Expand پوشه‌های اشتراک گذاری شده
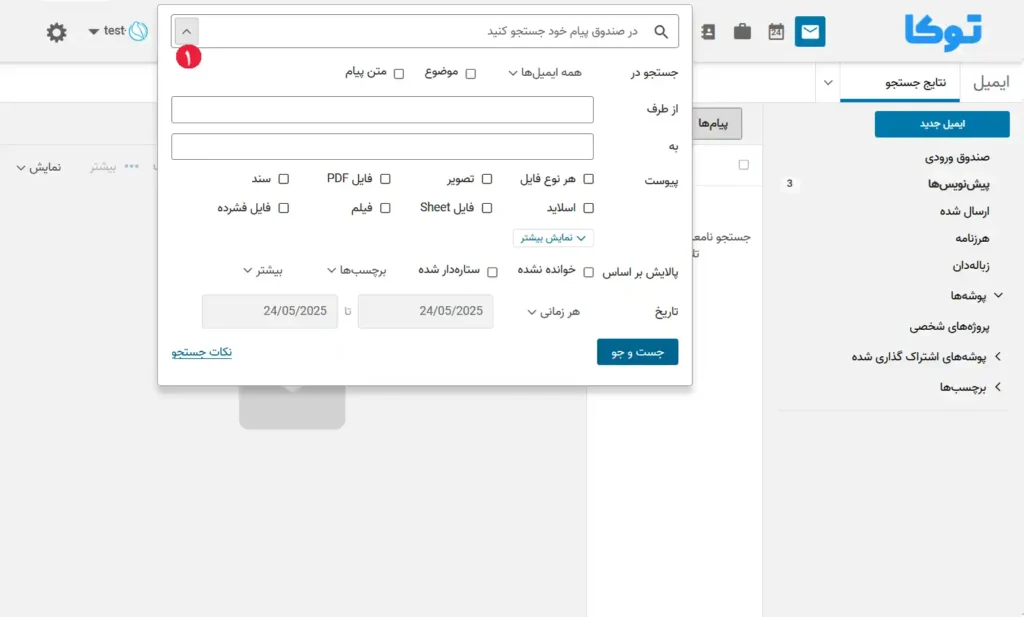The image size is (1024, 617). (x=998, y=357)
